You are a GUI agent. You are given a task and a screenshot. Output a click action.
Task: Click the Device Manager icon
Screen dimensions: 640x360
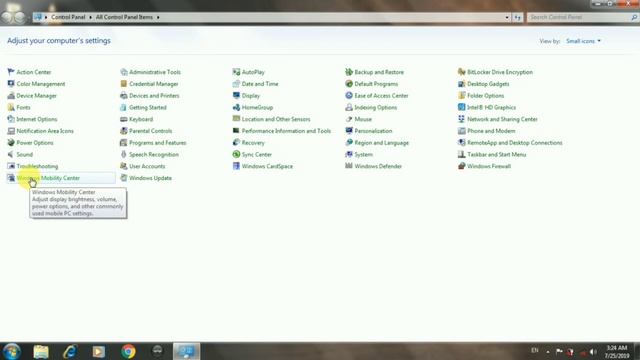11,96
